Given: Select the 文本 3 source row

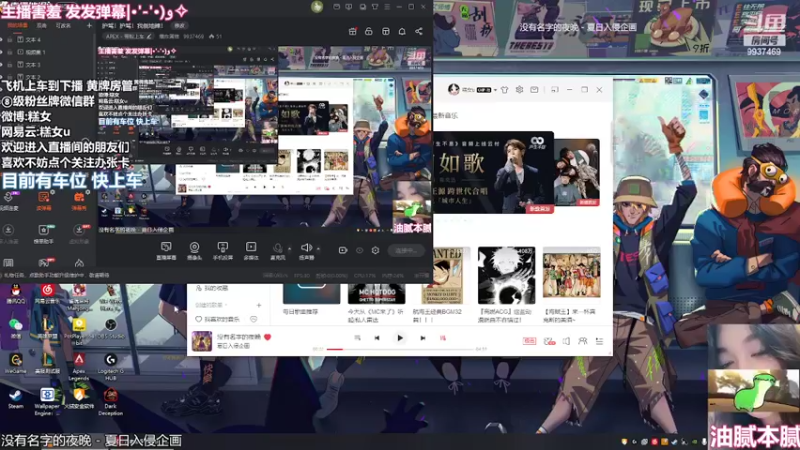Looking at the screenshot, I should click(x=48, y=65).
